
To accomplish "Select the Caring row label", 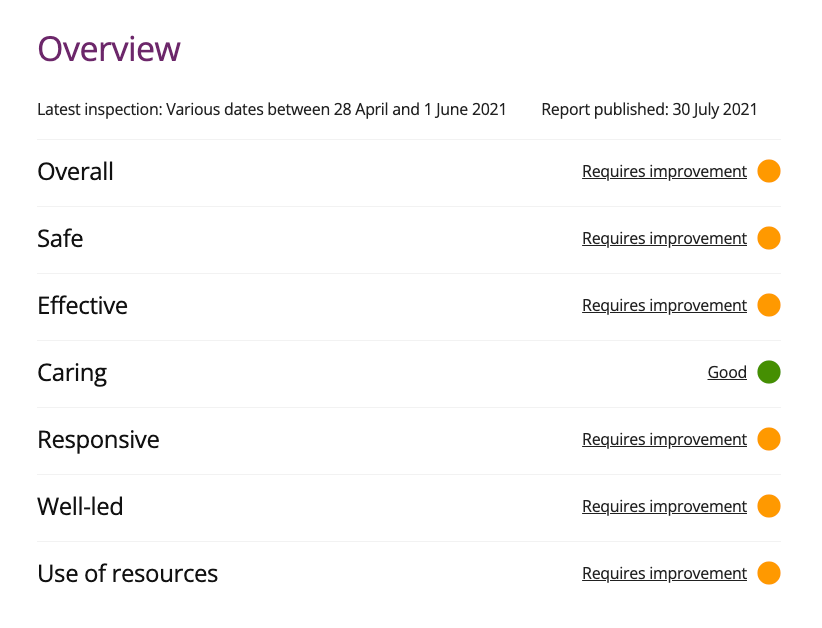I will pyautogui.click(x=72, y=373).
